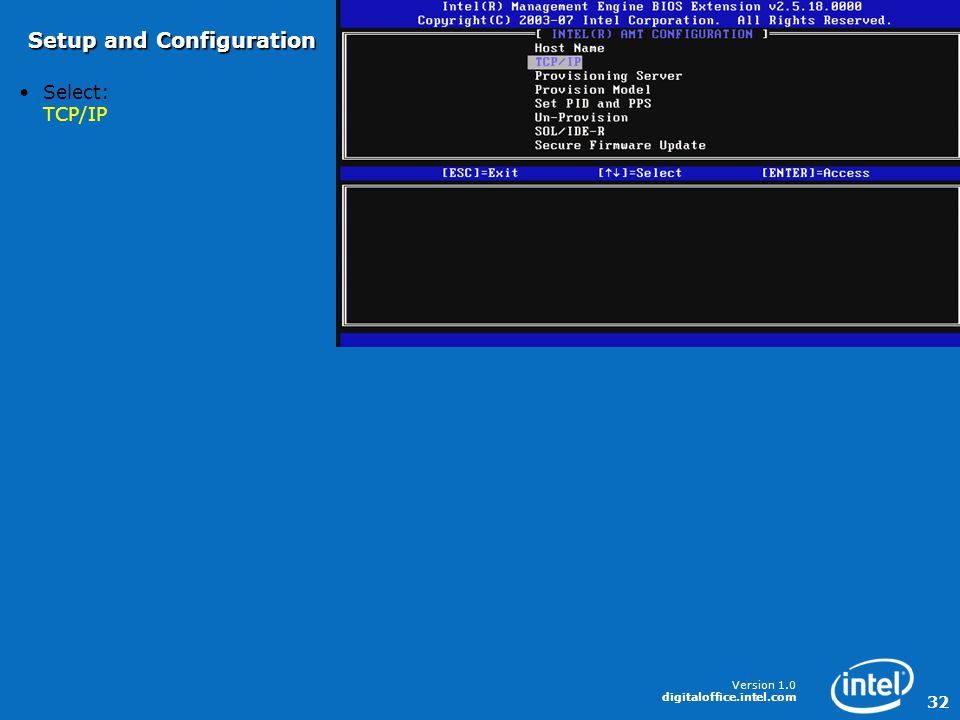
Task: Open Set PID and PPS entry
Action: (592, 104)
